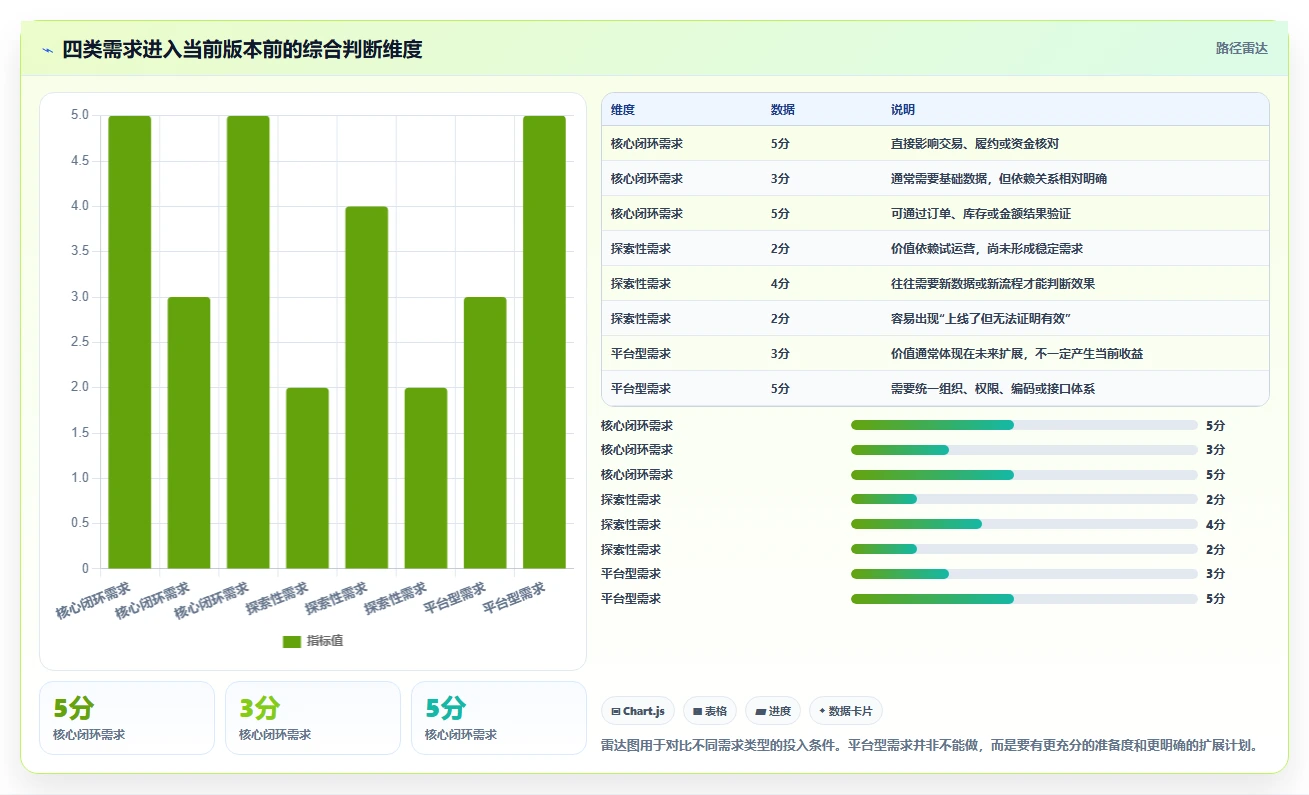Click the 核心闭环需求 chart bar valued at 3
The height and width of the screenshot is (795, 1309).
(x=189, y=433)
